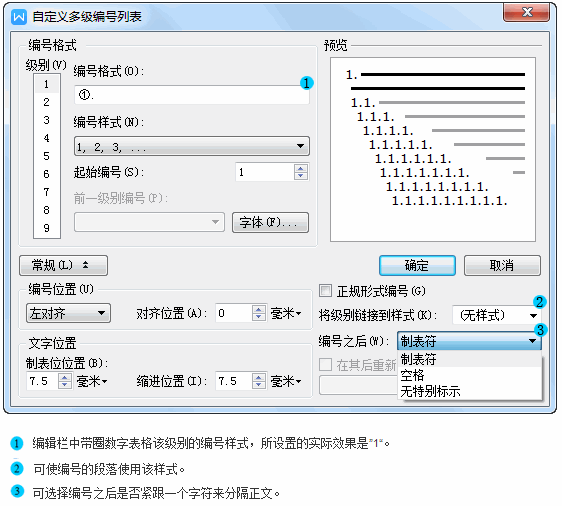
Task: Click the WPS logo icon in title bar
Action: (19, 16)
